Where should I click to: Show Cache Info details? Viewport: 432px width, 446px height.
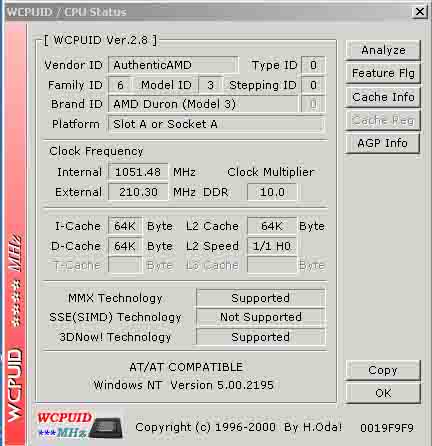click(x=383, y=97)
